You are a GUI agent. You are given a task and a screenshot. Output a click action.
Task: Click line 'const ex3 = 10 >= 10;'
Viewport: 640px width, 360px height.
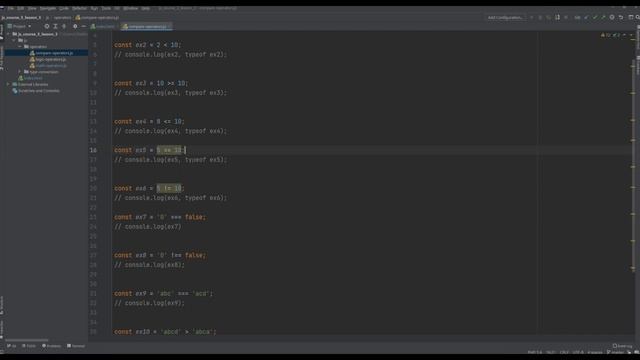pyautogui.click(x=151, y=83)
